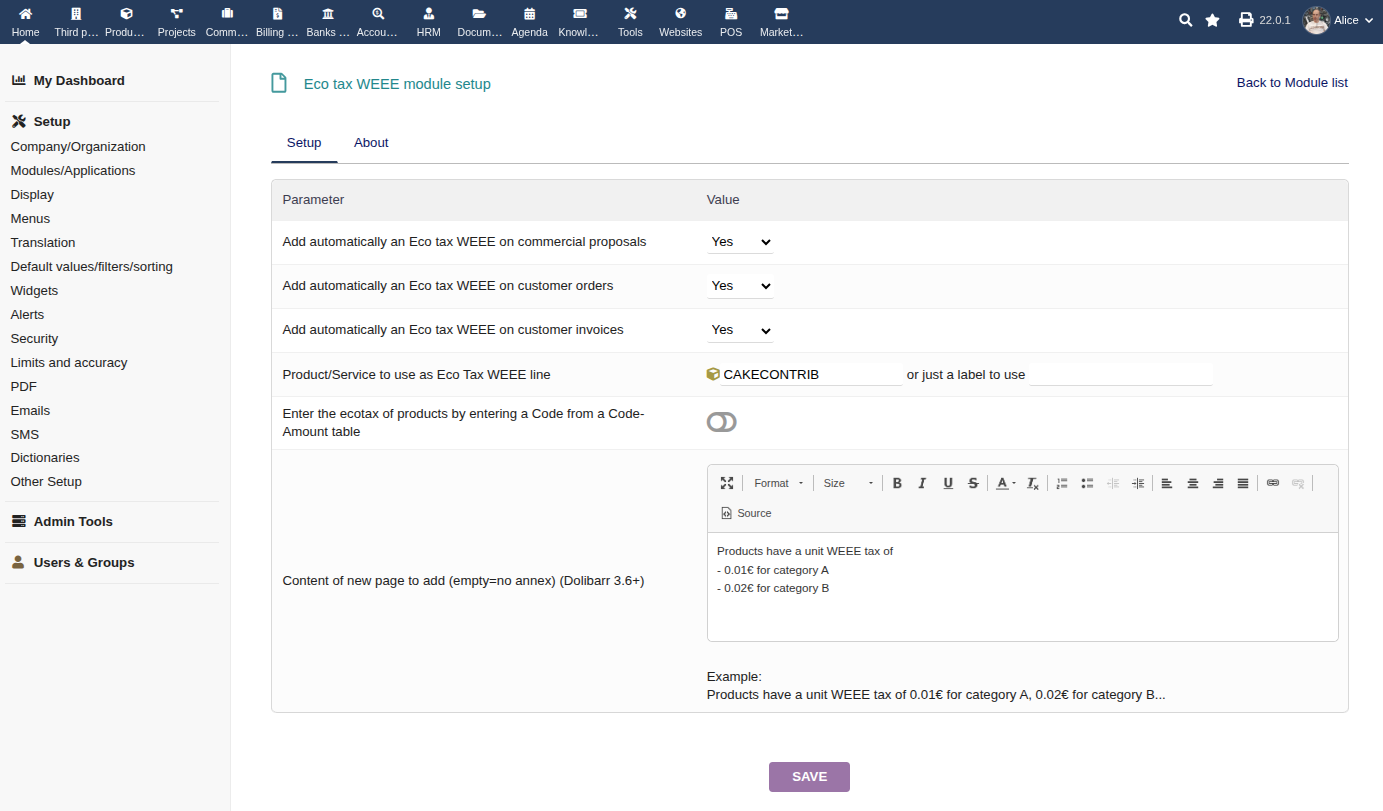Maximize the rich text editor
The width and height of the screenshot is (1383, 811).
(x=727, y=483)
